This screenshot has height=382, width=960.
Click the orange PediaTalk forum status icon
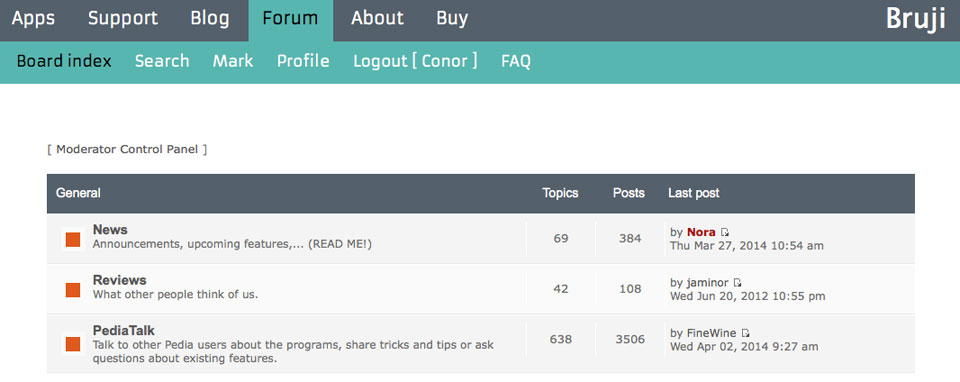(x=73, y=344)
